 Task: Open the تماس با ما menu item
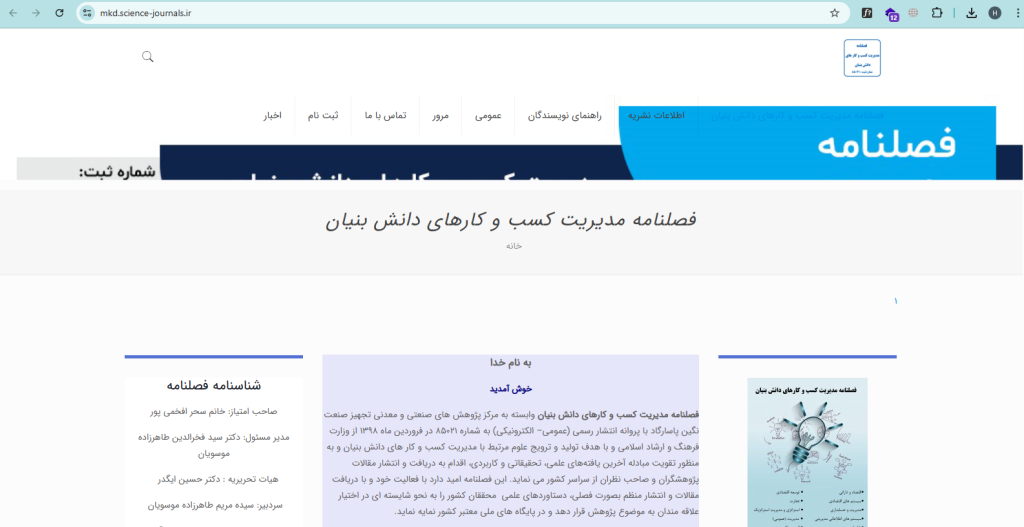point(385,116)
